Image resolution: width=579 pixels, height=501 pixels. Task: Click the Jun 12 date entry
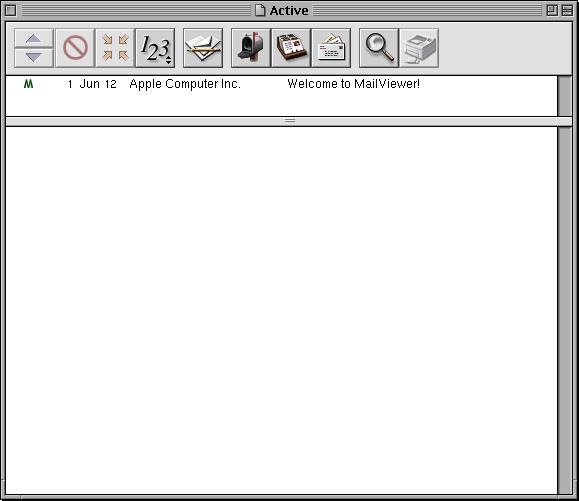pyautogui.click(x=98, y=84)
